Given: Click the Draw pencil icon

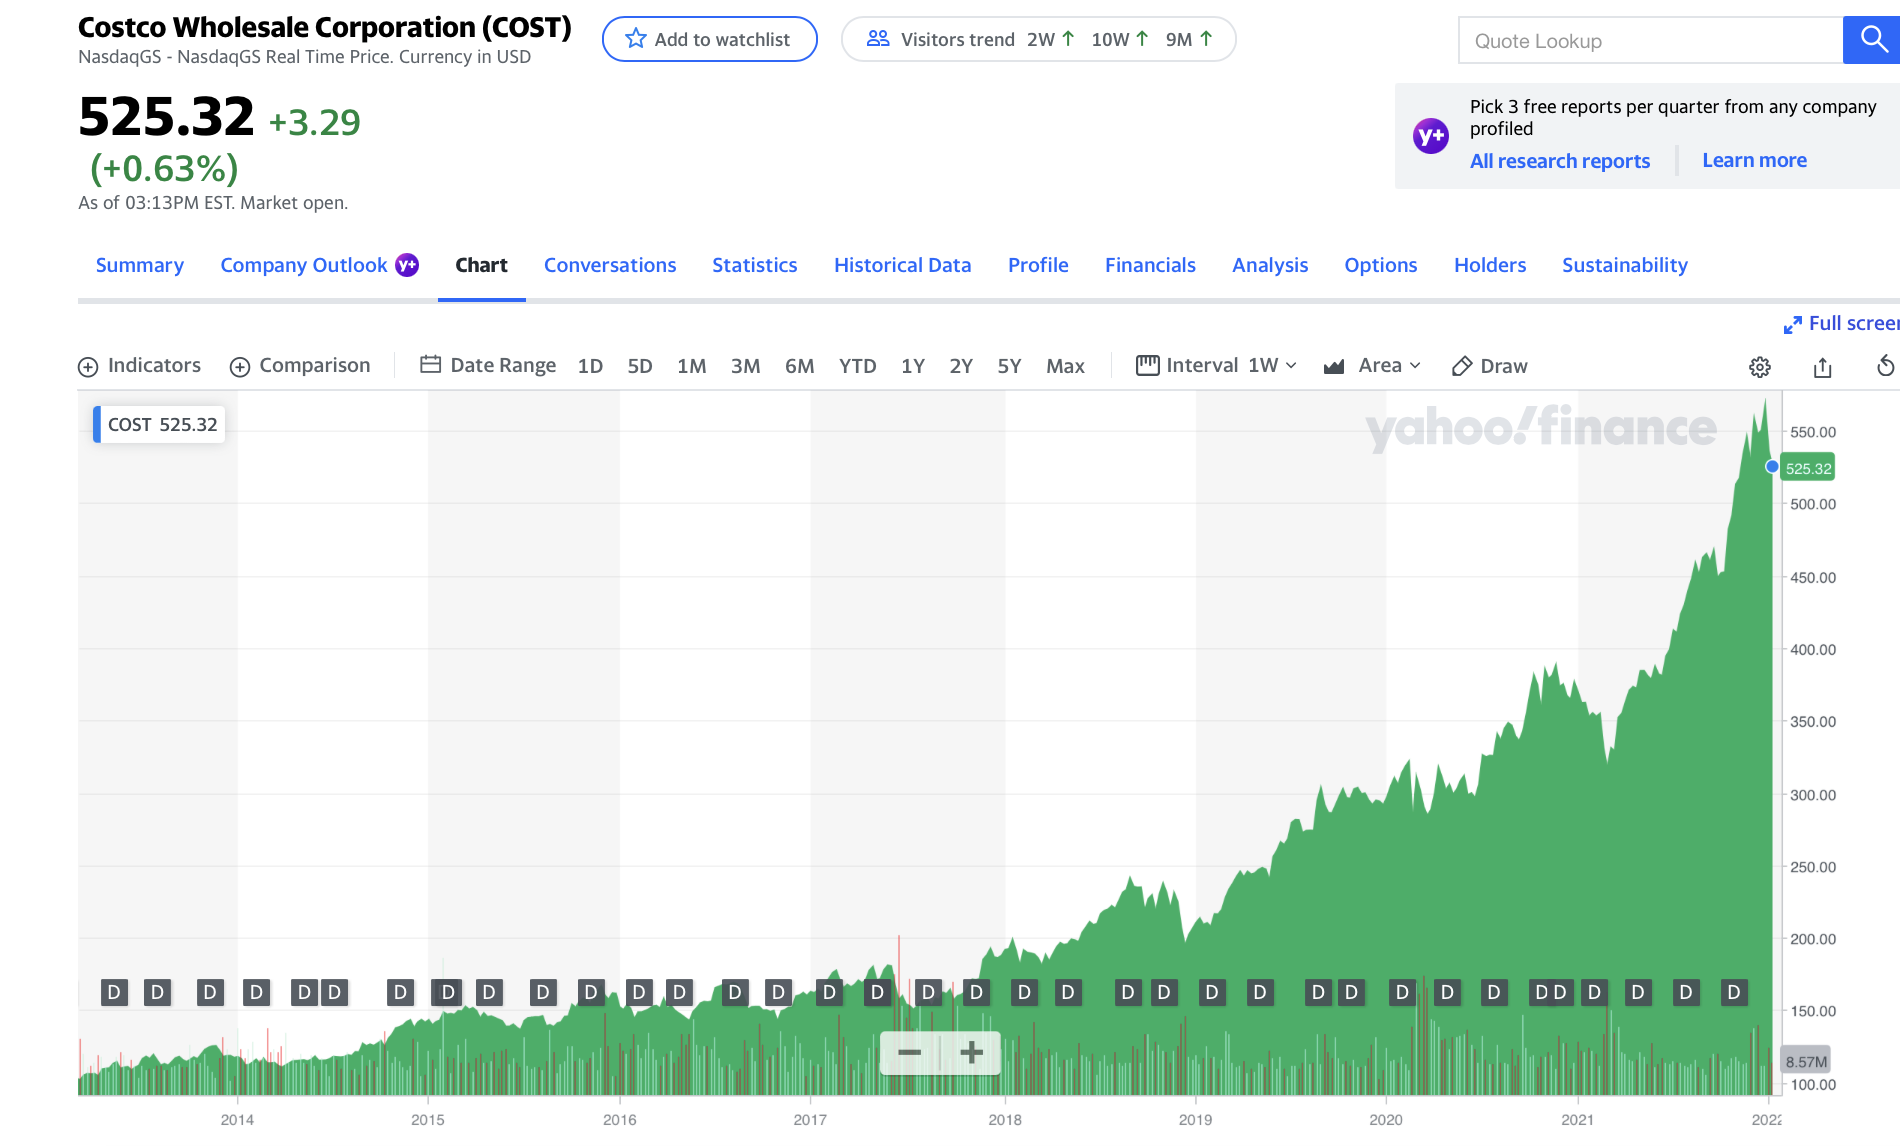Looking at the screenshot, I should point(1461,366).
